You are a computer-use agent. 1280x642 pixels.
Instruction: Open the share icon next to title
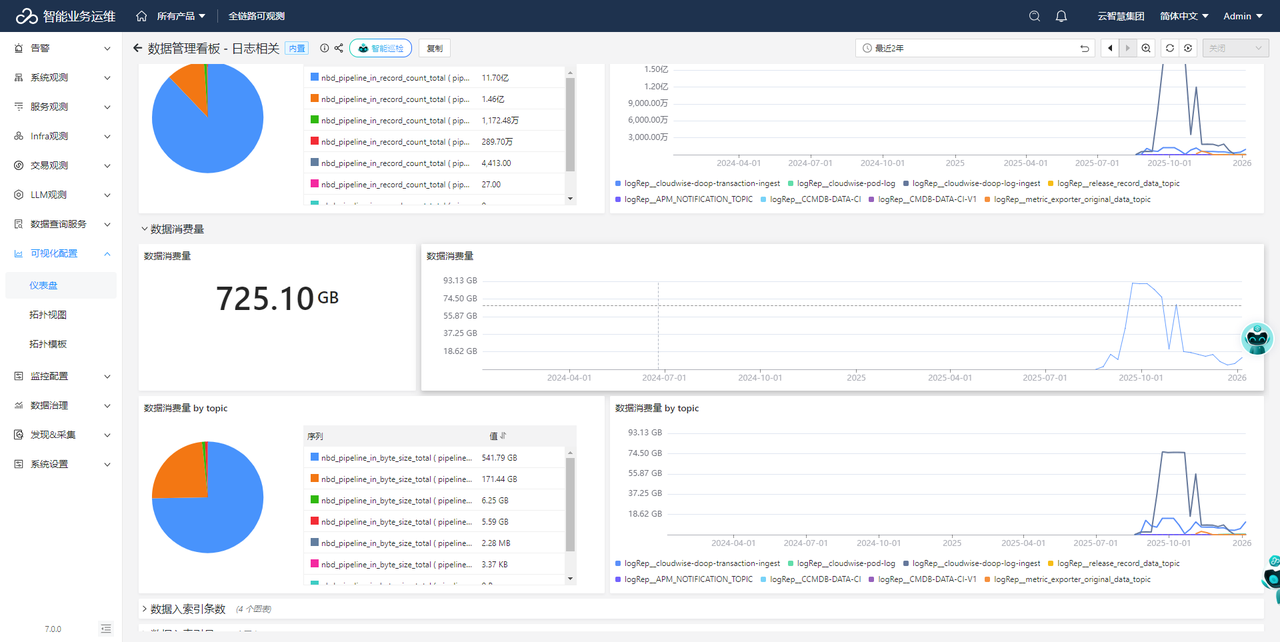pyautogui.click(x=339, y=48)
